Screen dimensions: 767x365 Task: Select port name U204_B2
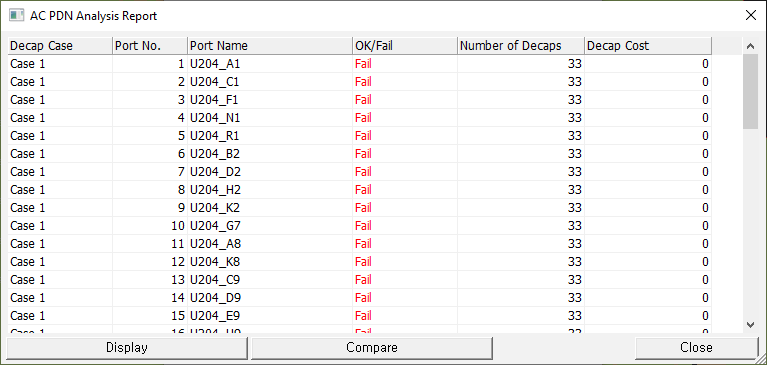point(215,154)
